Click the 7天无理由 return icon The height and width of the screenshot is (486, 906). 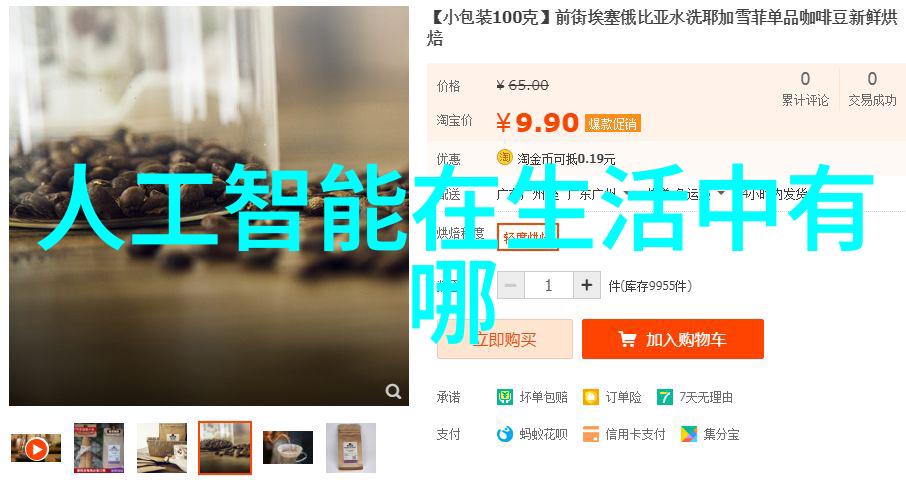[664, 397]
